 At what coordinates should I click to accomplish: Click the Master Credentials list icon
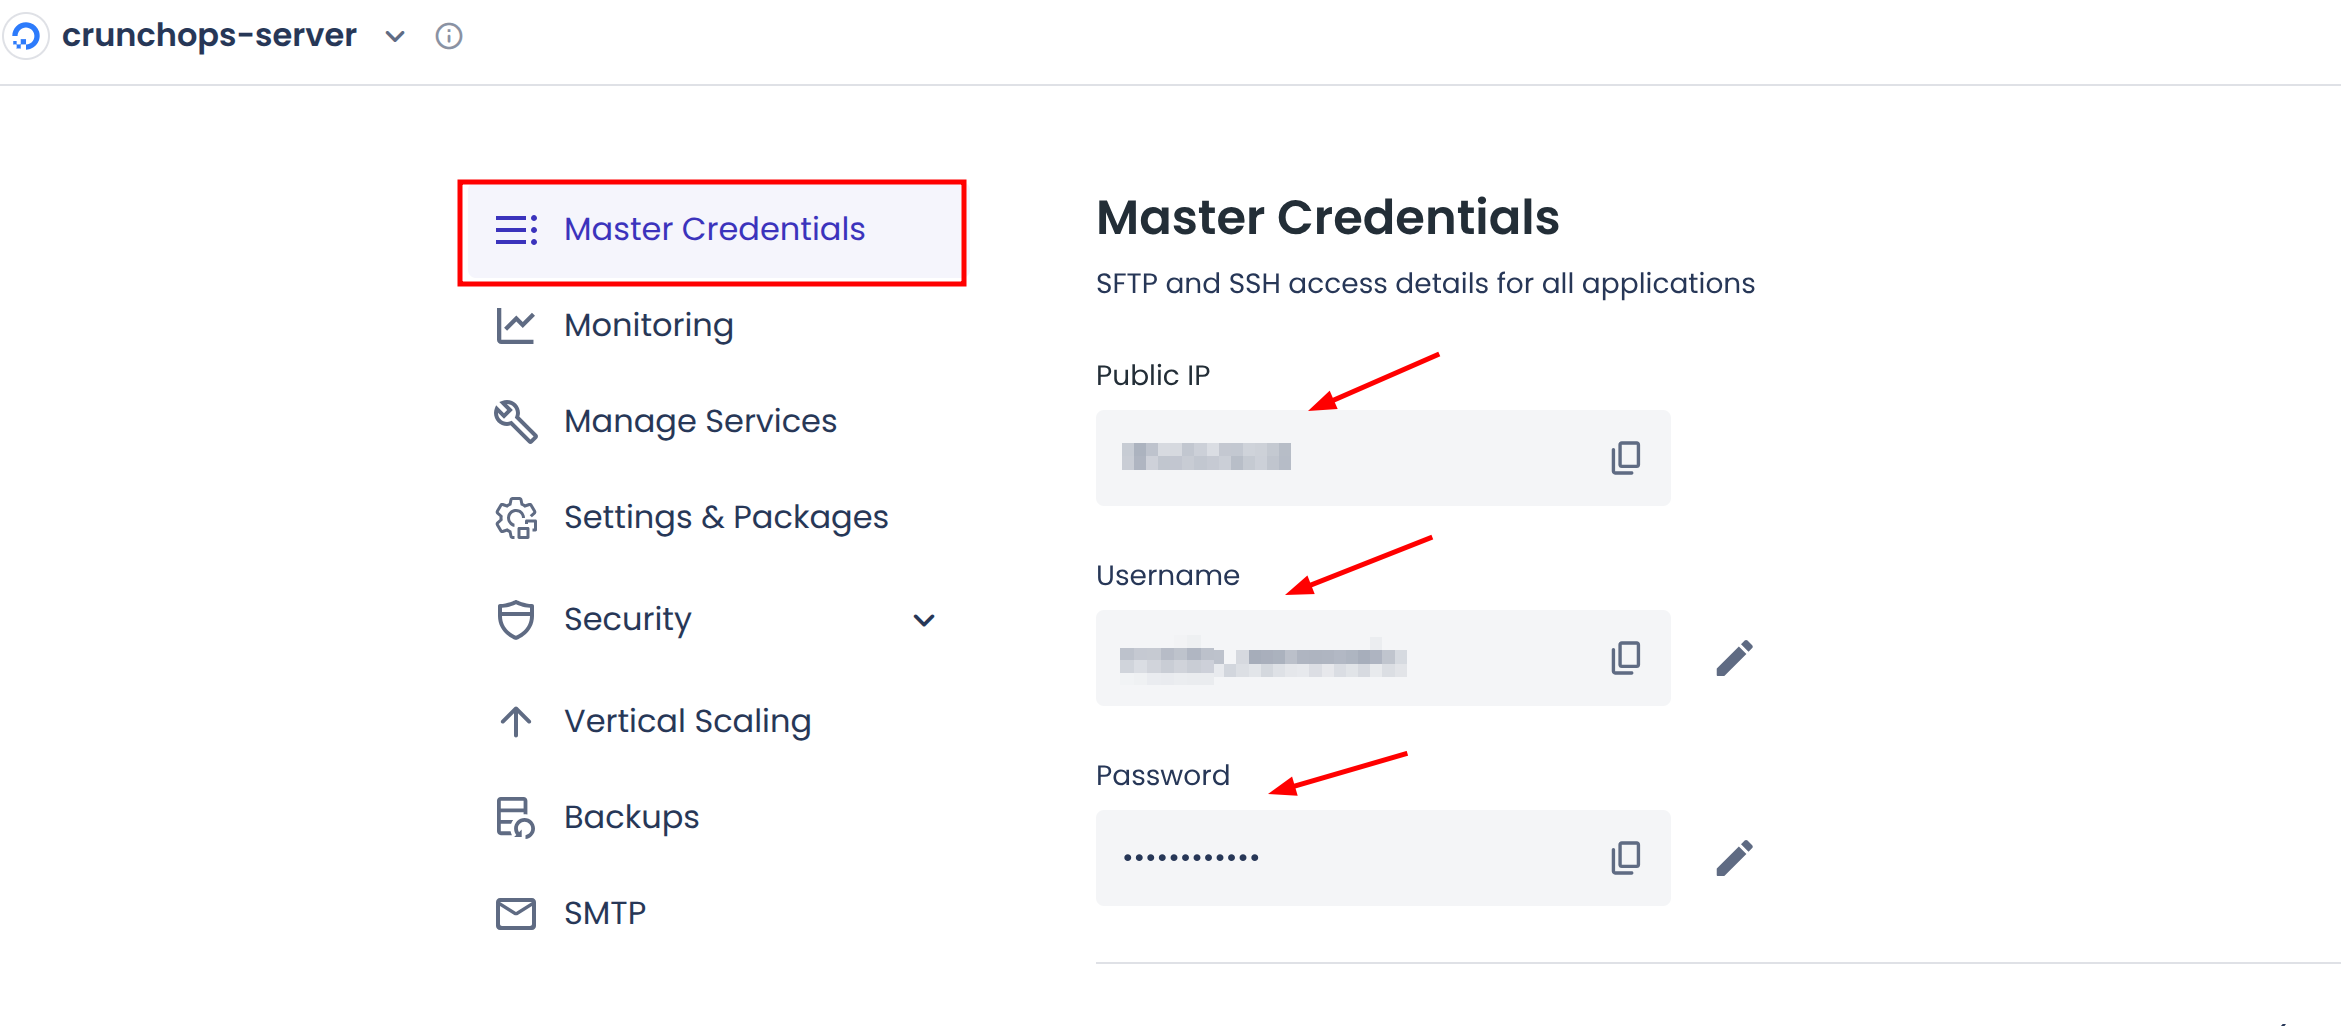515,229
